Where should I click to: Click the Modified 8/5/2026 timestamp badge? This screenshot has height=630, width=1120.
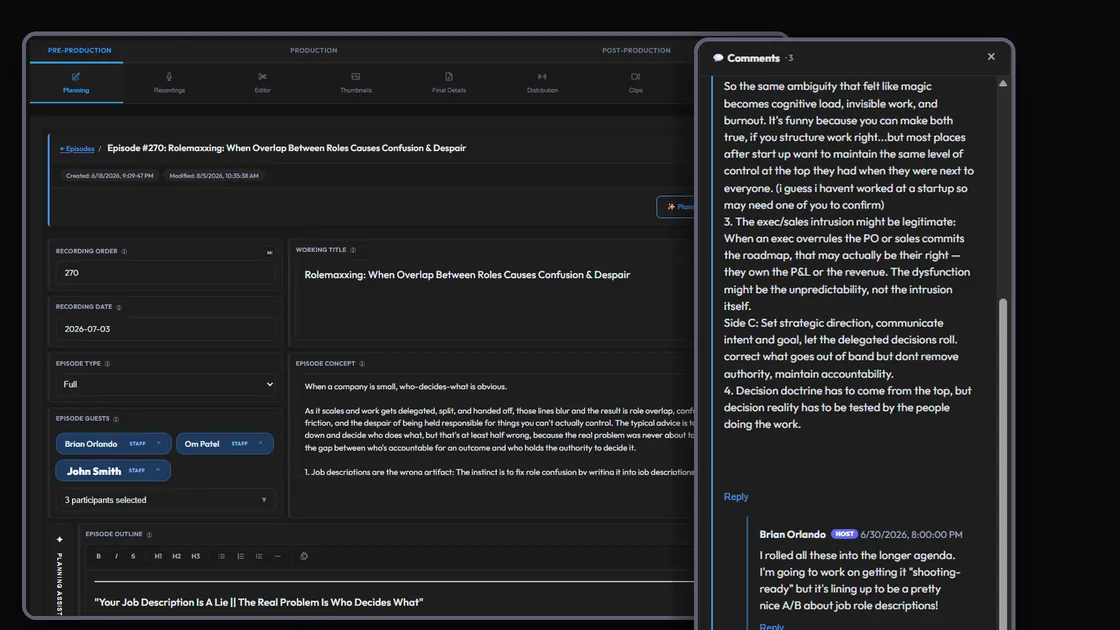click(214, 176)
